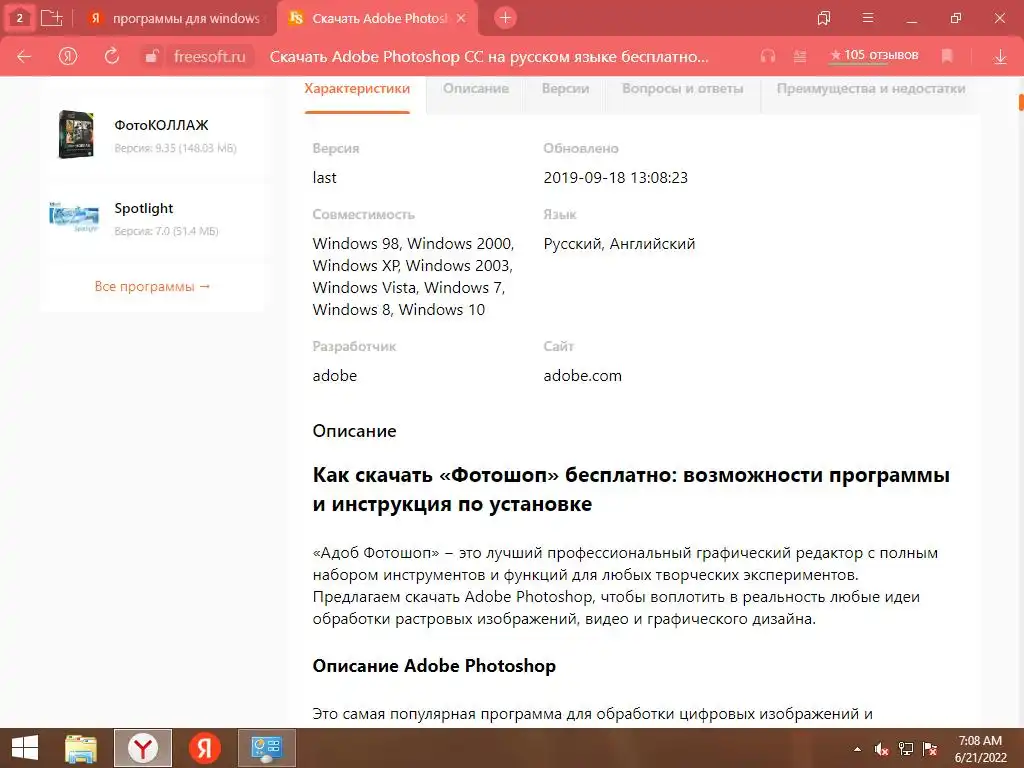
Task: Click the 'Русский, Английский' language value
Action: click(619, 244)
